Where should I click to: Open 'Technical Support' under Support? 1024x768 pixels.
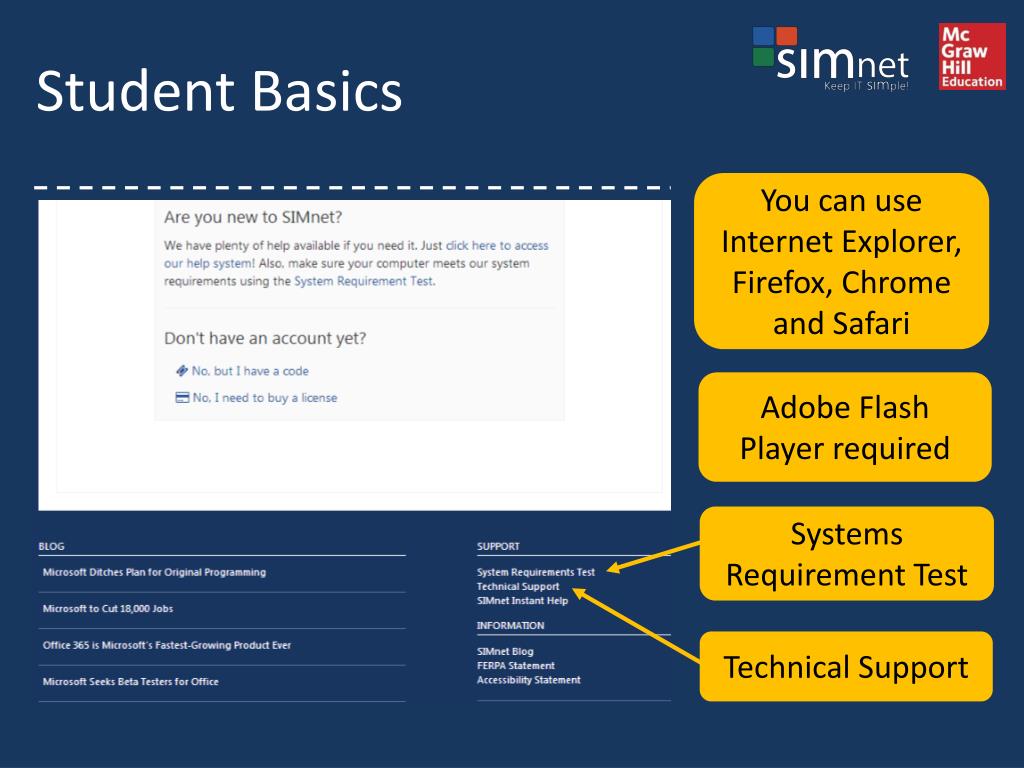518,586
